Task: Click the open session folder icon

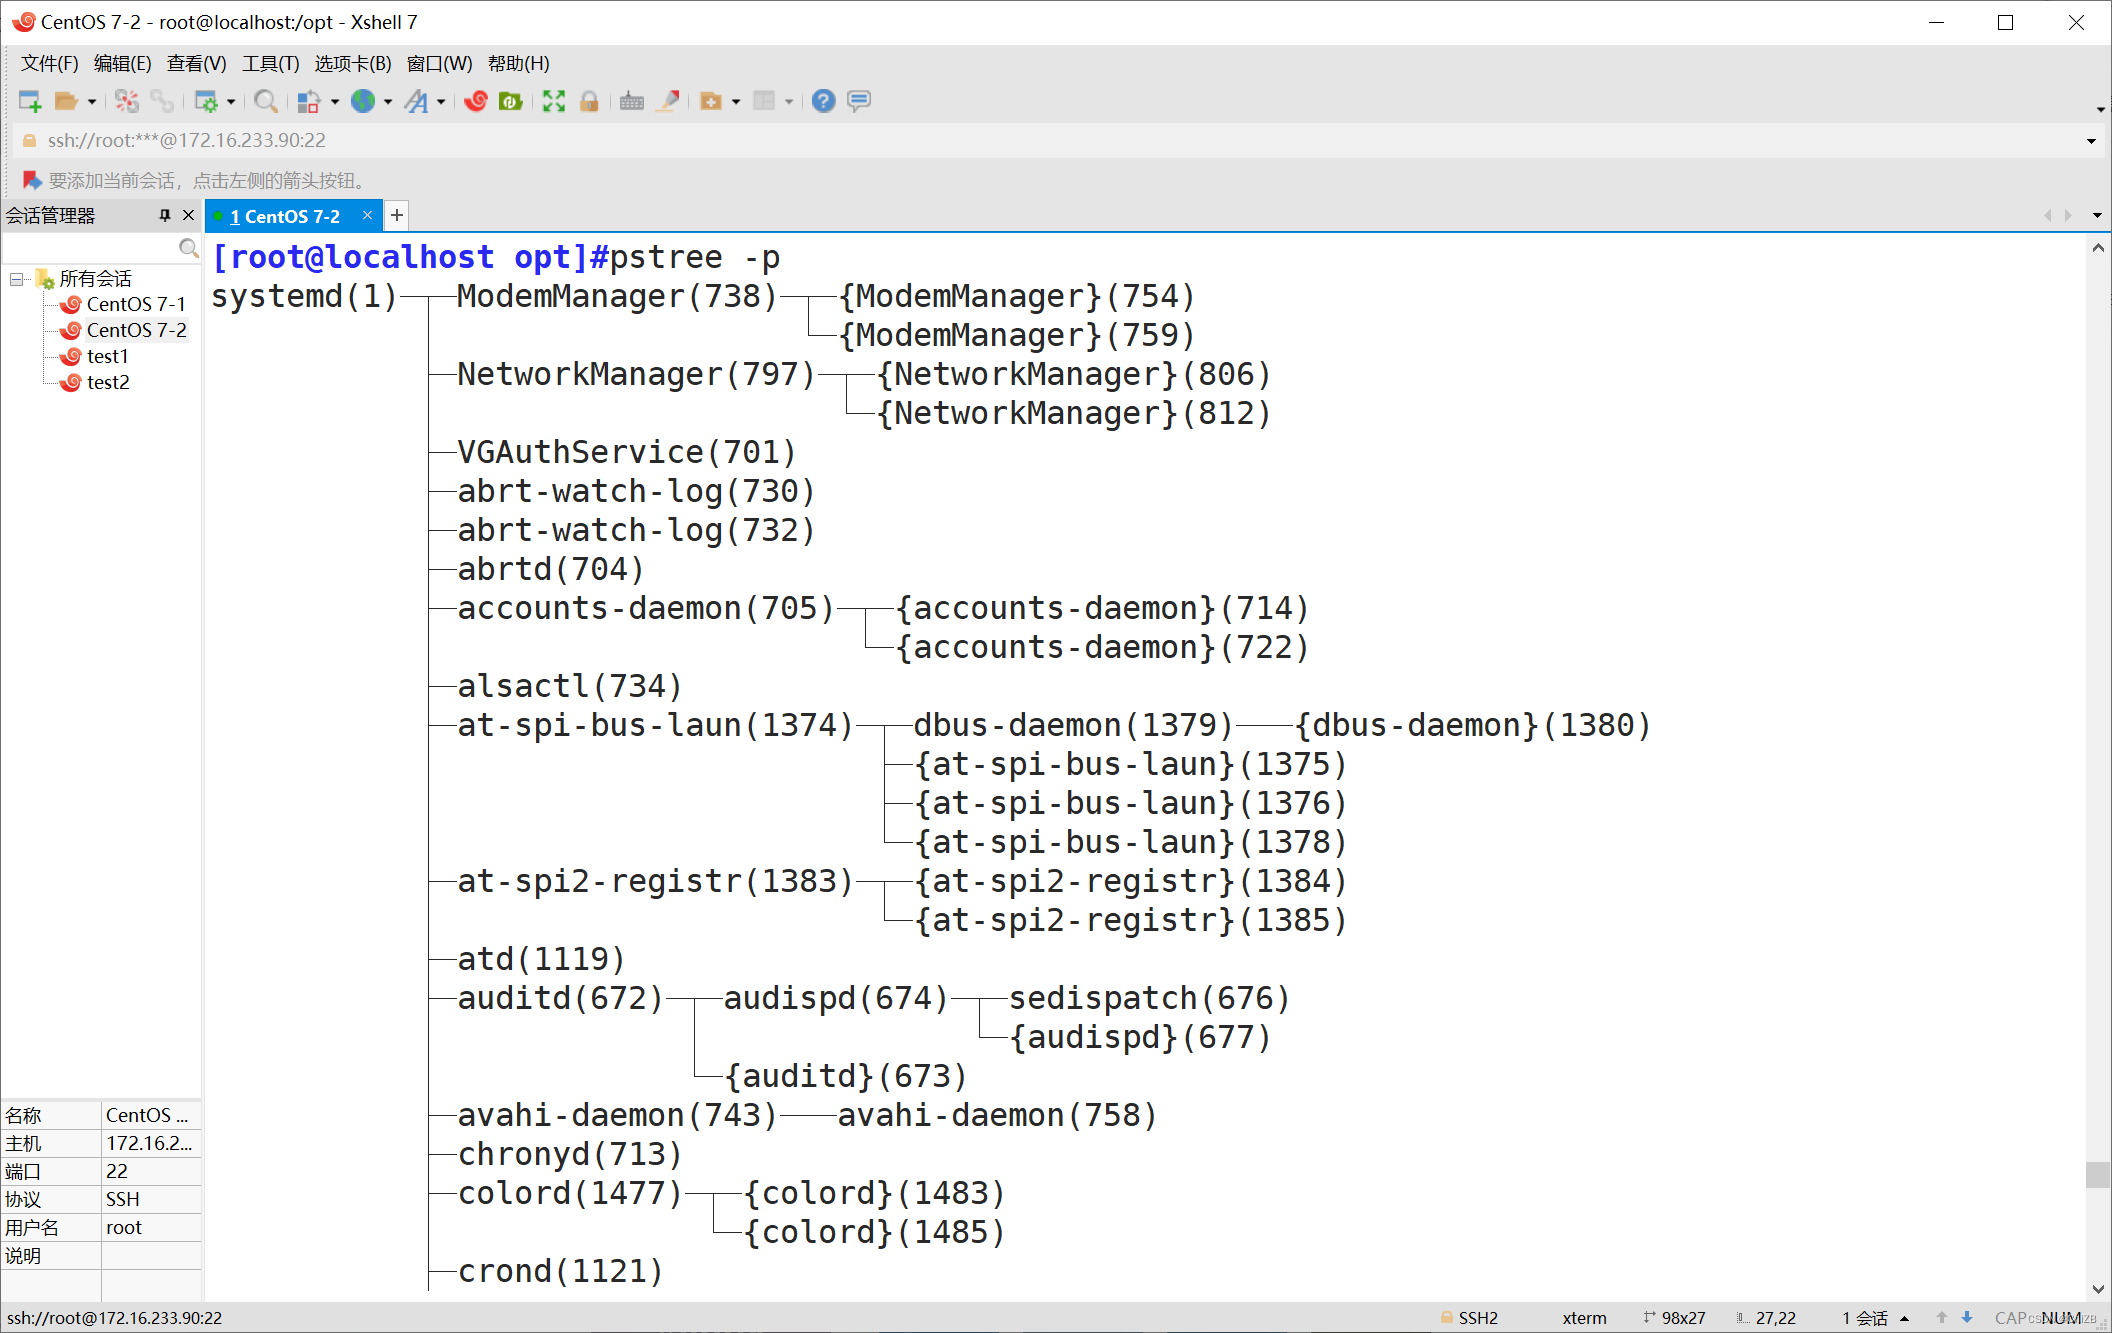Action: (x=66, y=101)
